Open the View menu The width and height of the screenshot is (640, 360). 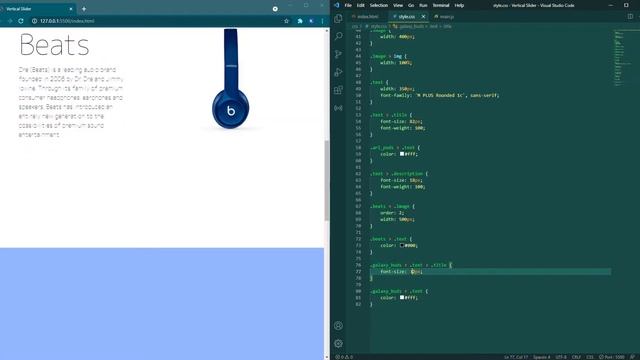[398, 5]
